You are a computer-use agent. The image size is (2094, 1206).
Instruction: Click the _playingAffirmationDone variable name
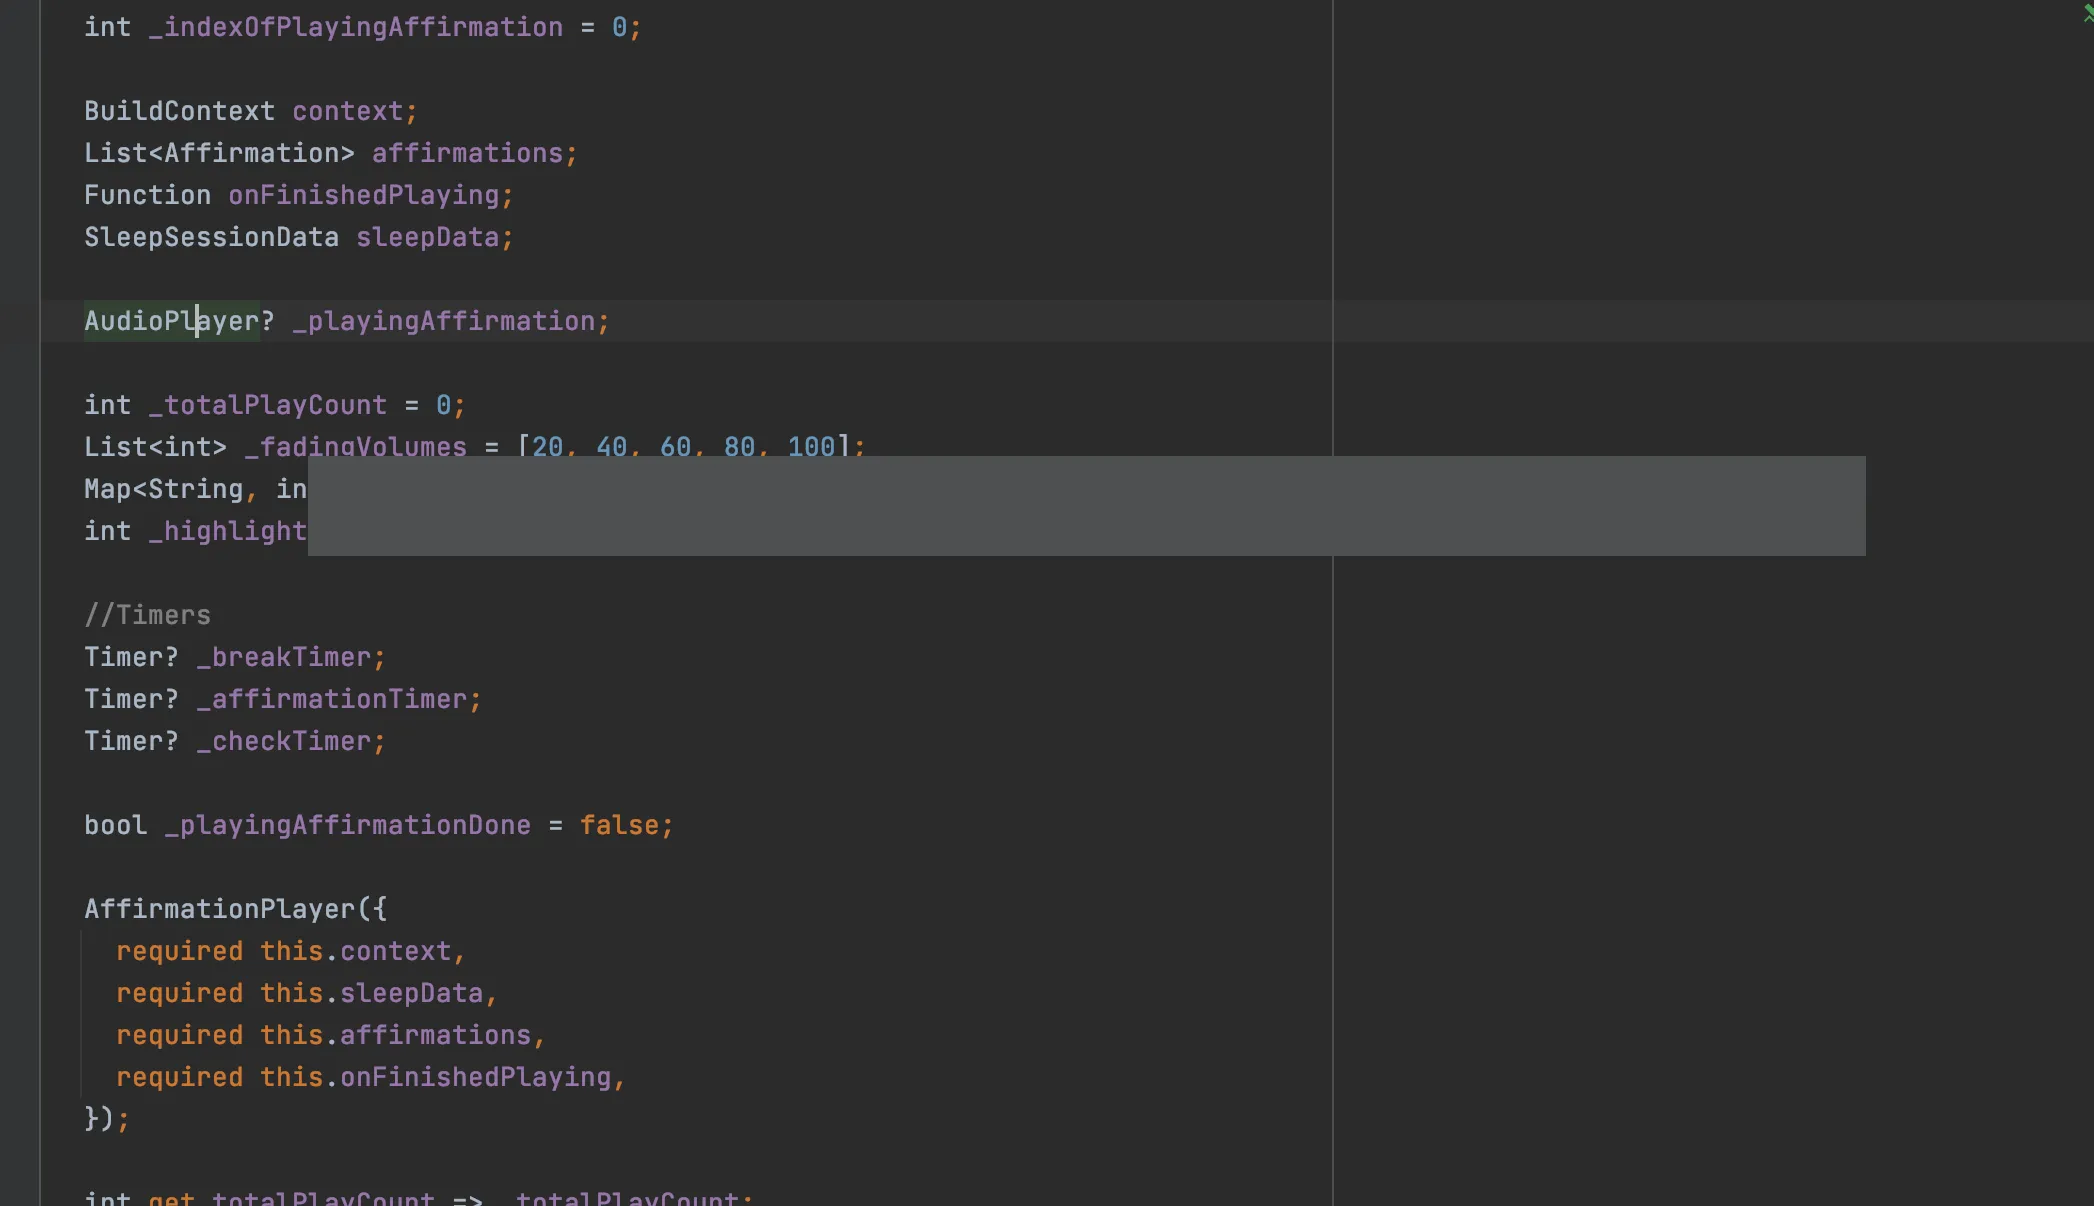pos(347,825)
